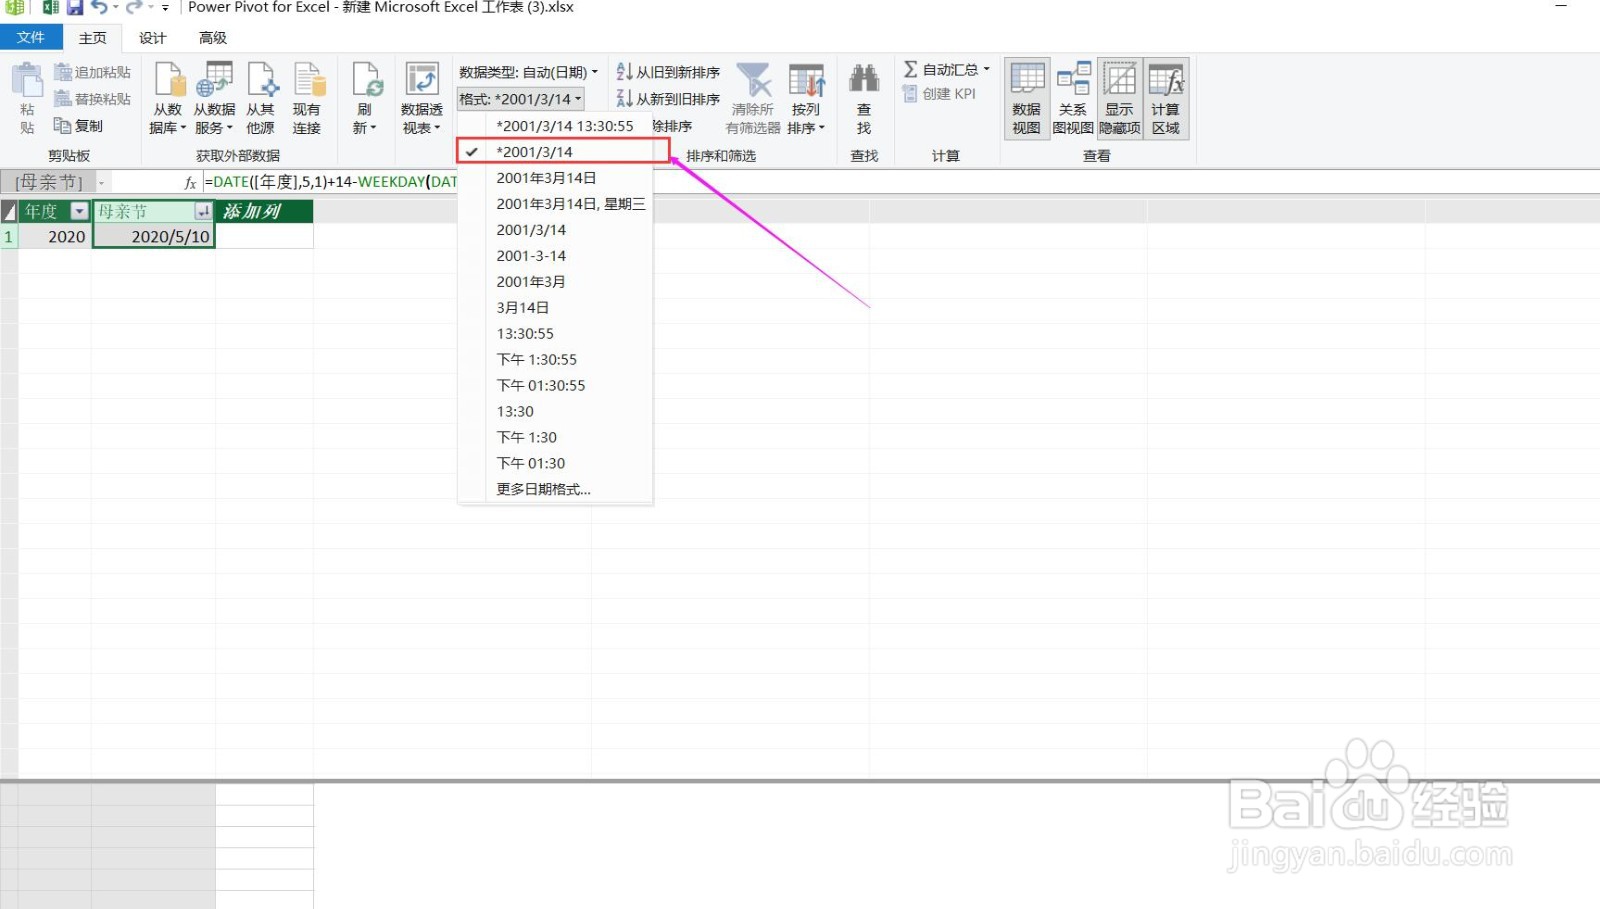The width and height of the screenshot is (1600, 909).
Task: Open the name box dropdown arrow
Action: click(x=101, y=183)
